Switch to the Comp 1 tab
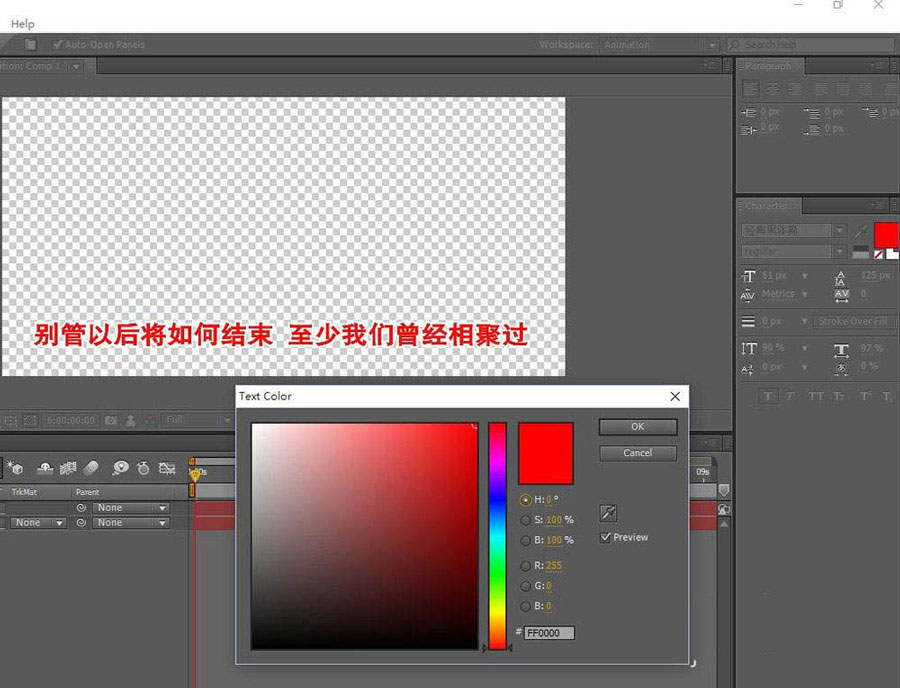 pos(40,66)
